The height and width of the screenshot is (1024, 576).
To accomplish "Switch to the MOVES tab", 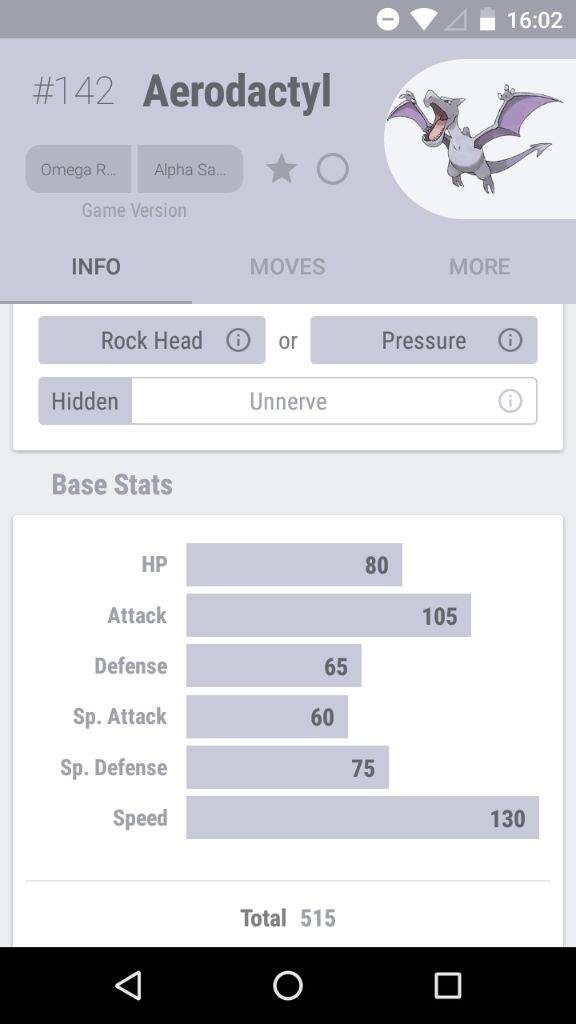I will point(287,266).
